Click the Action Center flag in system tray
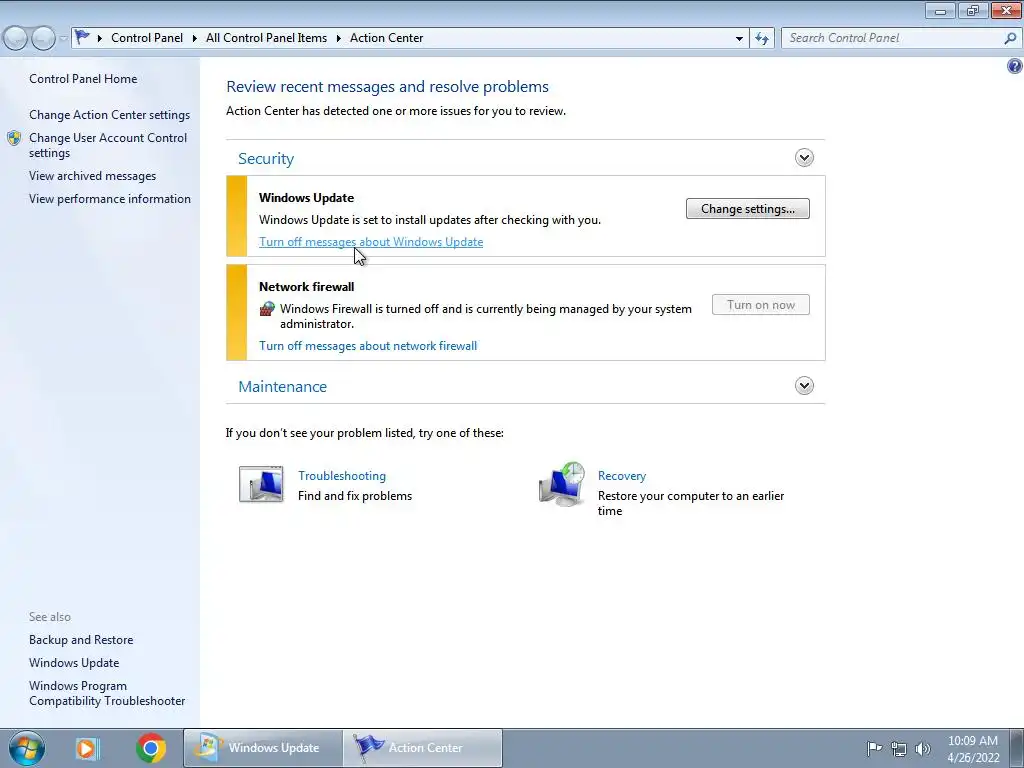The height and width of the screenshot is (768, 1024). (874, 748)
